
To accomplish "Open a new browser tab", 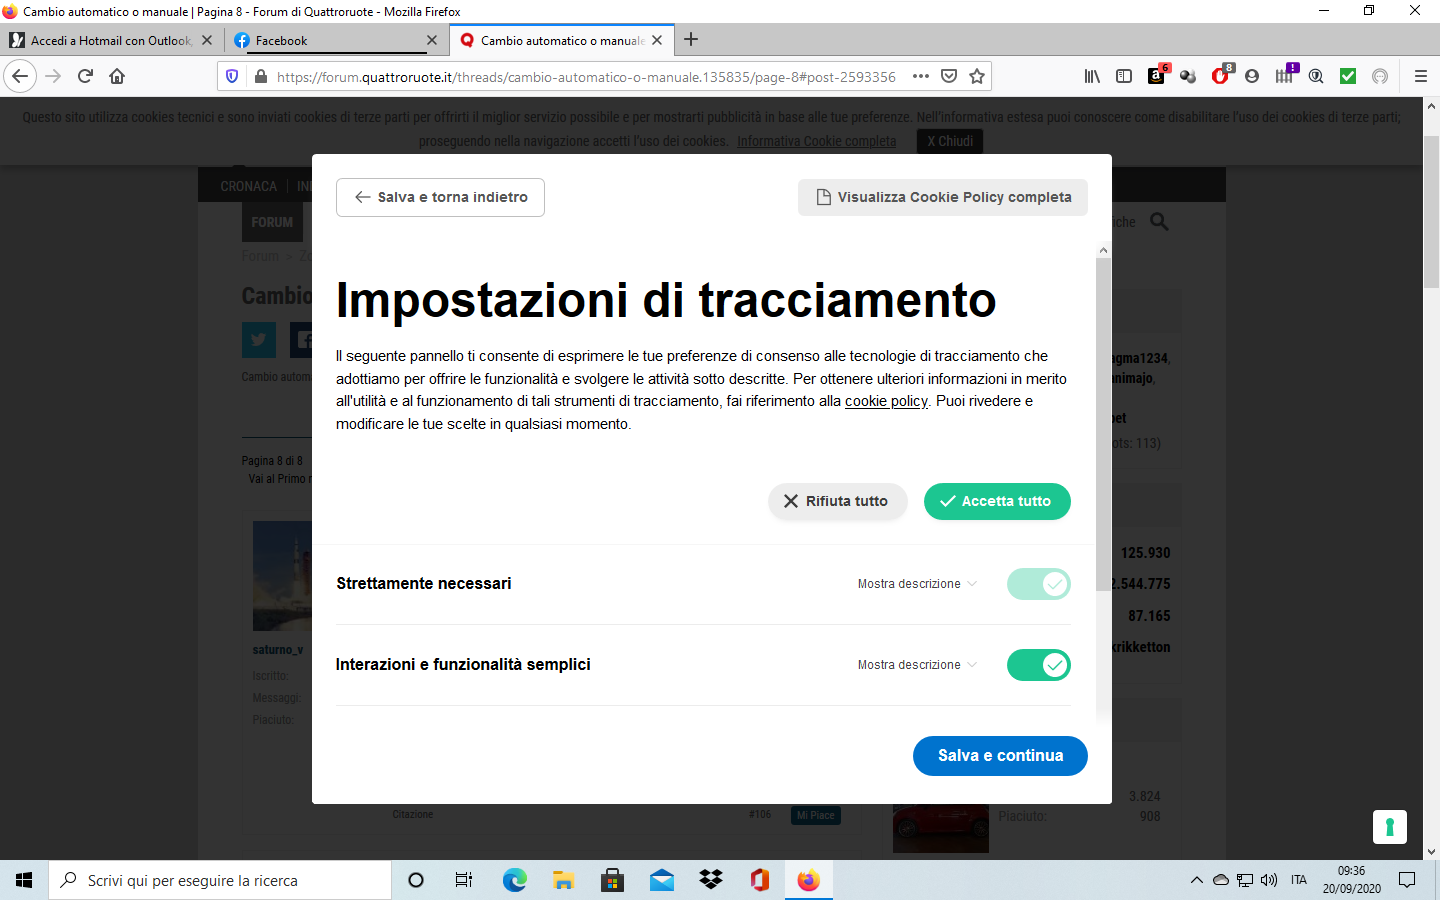I will [691, 40].
